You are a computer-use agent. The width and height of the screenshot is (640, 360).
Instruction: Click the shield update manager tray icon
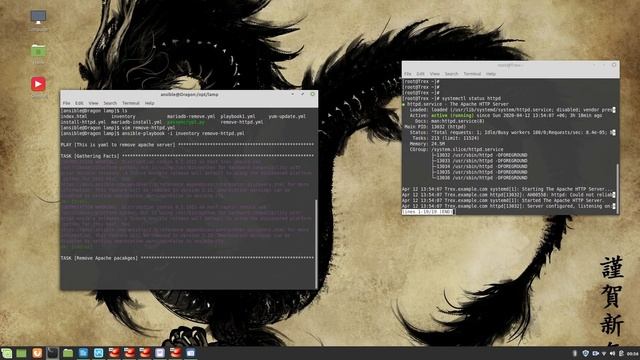pos(585,353)
